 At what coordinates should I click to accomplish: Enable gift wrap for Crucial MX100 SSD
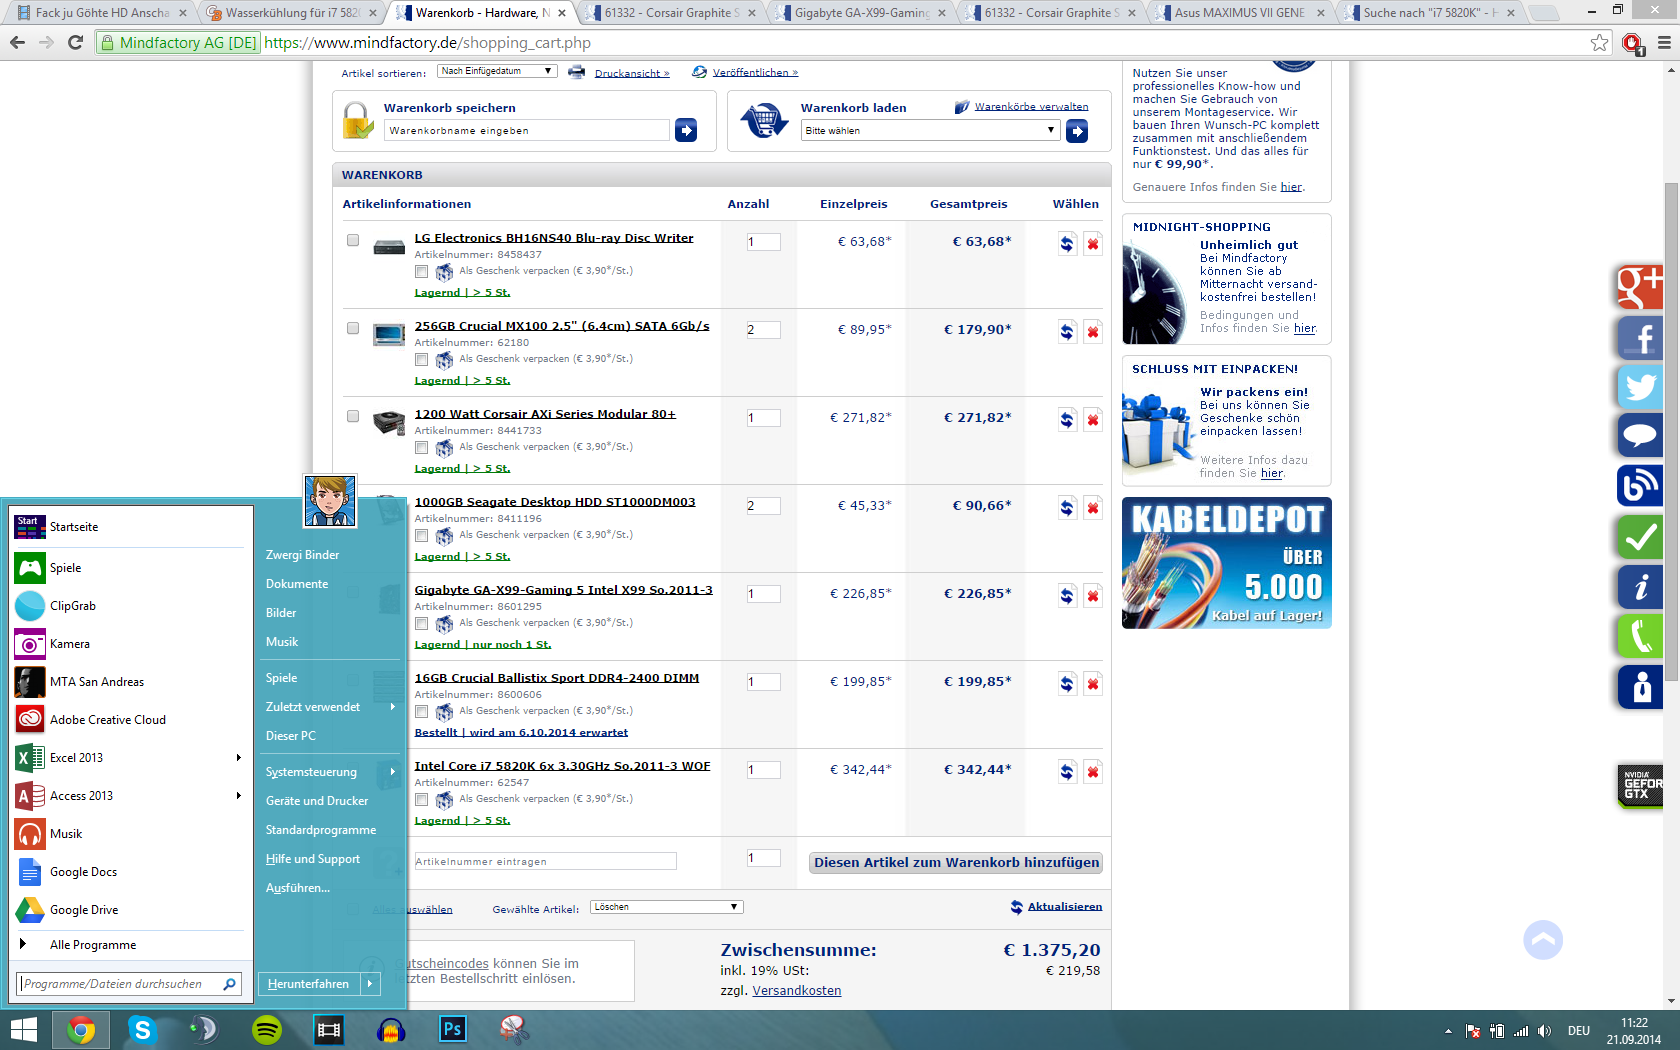(x=421, y=360)
